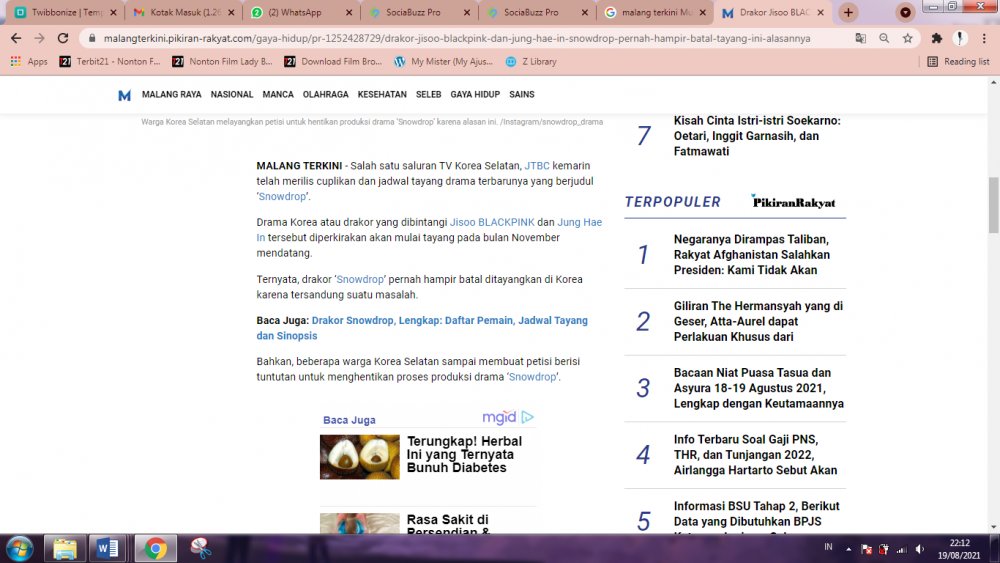Open the Google Translate icon in address bar
1000x563 pixels.
point(860,38)
